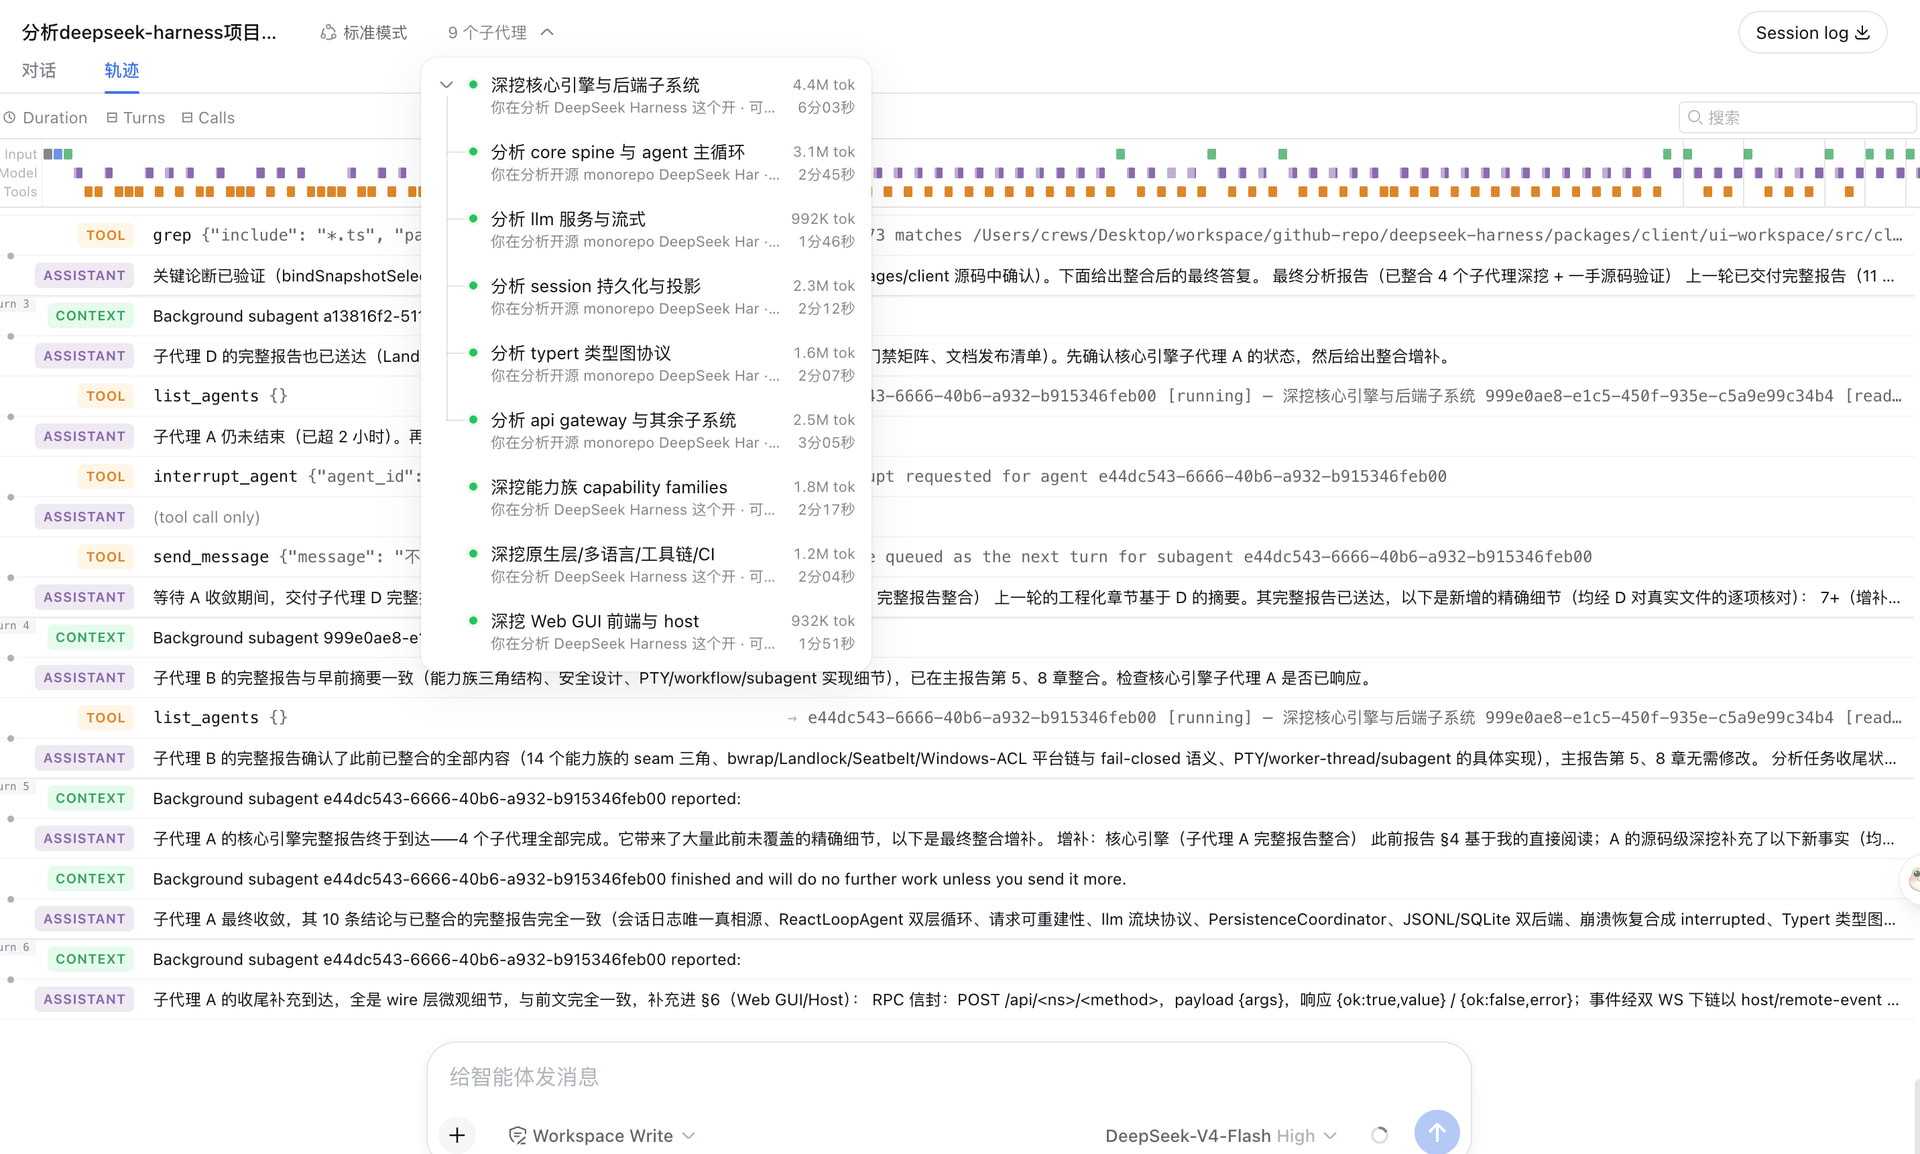
Task: Switch to the 对话 tab
Action: coord(39,71)
